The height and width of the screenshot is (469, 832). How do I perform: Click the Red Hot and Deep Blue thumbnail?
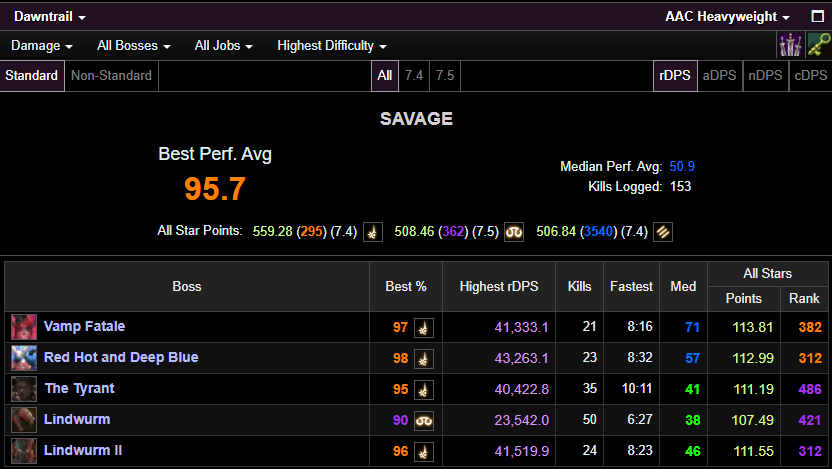coord(24,358)
